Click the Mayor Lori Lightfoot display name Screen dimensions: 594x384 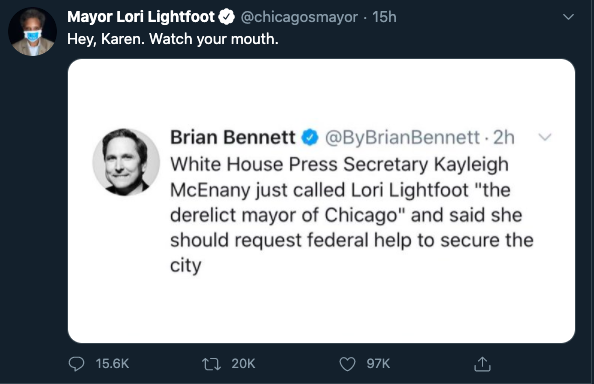pos(141,17)
